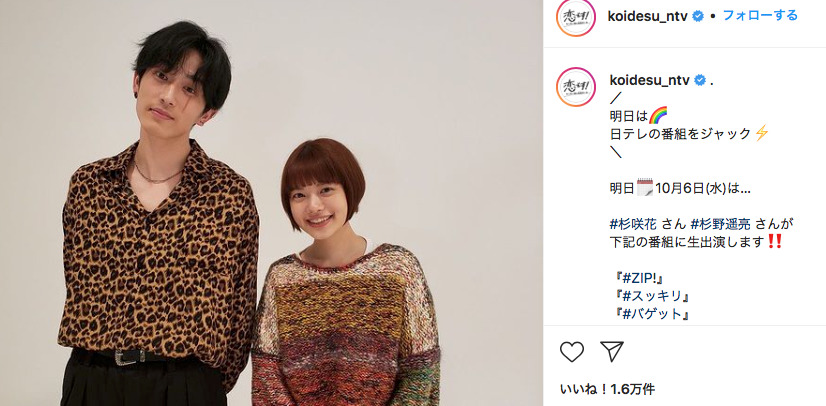Click the calendar emoji before 10月6日

point(645,187)
